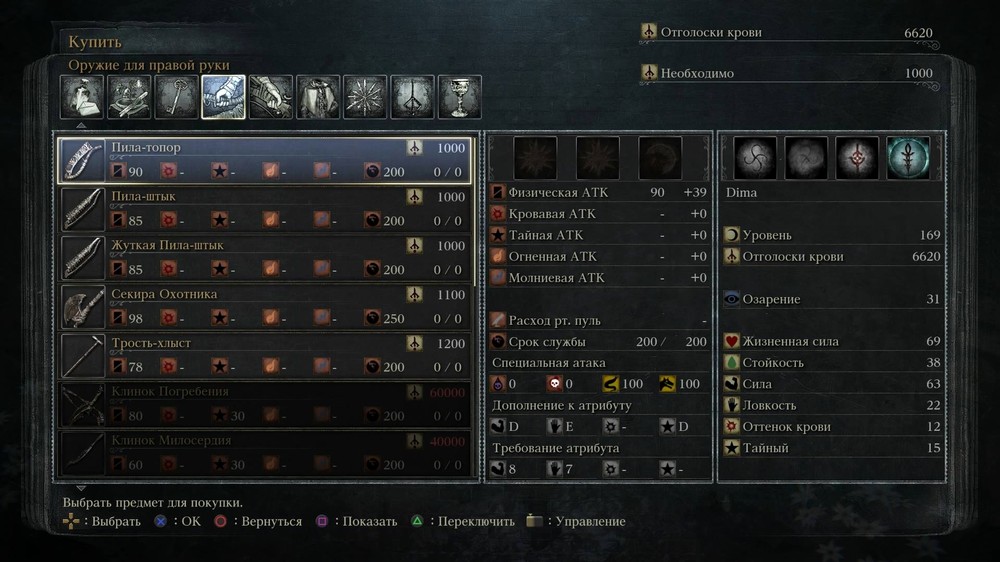Select the starburst gem category icon
The height and width of the screenshot is (562, 1000).
365,97
